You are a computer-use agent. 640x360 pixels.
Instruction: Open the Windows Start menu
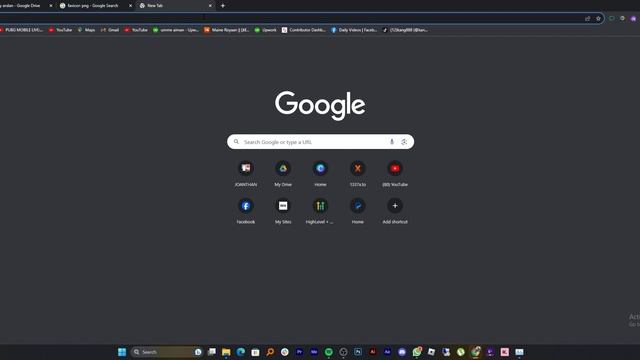pyautogui.click(x=122, y=352)
